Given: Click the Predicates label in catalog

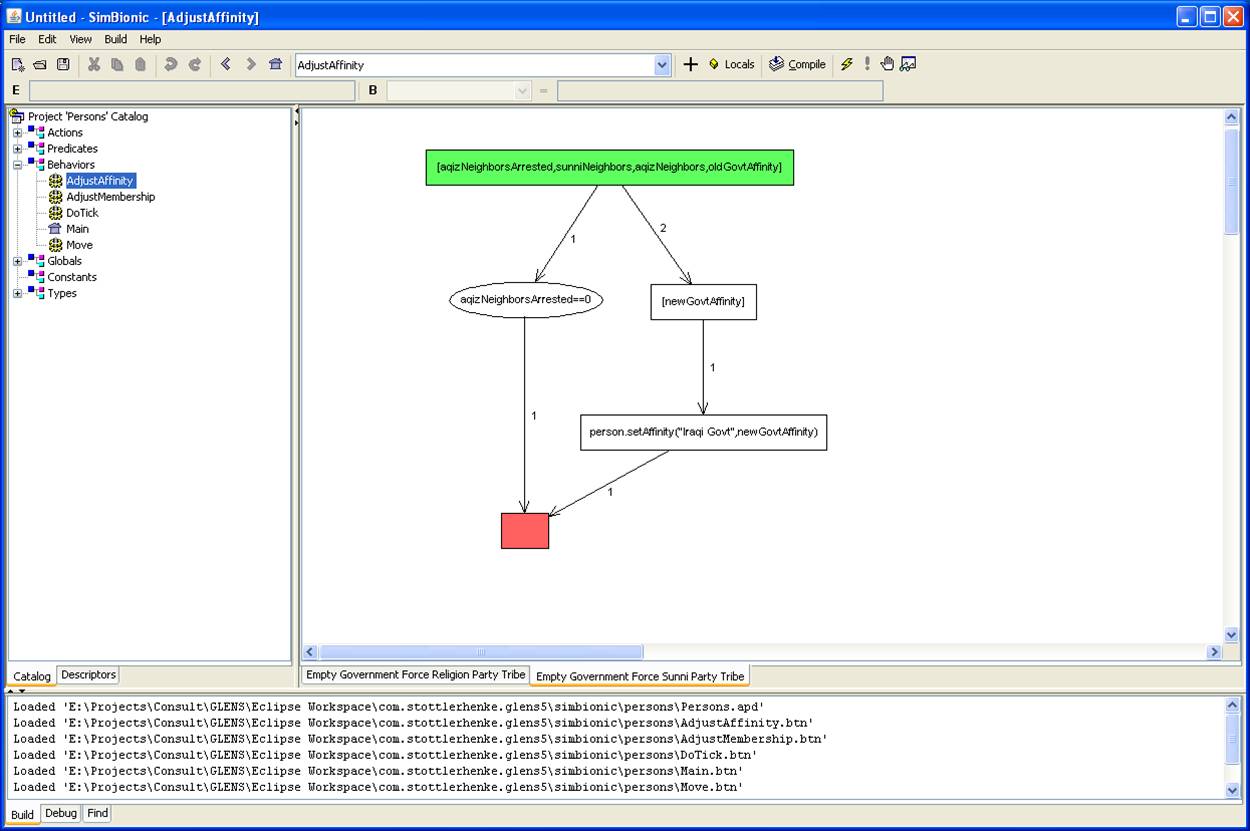Looking at the screenshot, I should pos(72,149).
